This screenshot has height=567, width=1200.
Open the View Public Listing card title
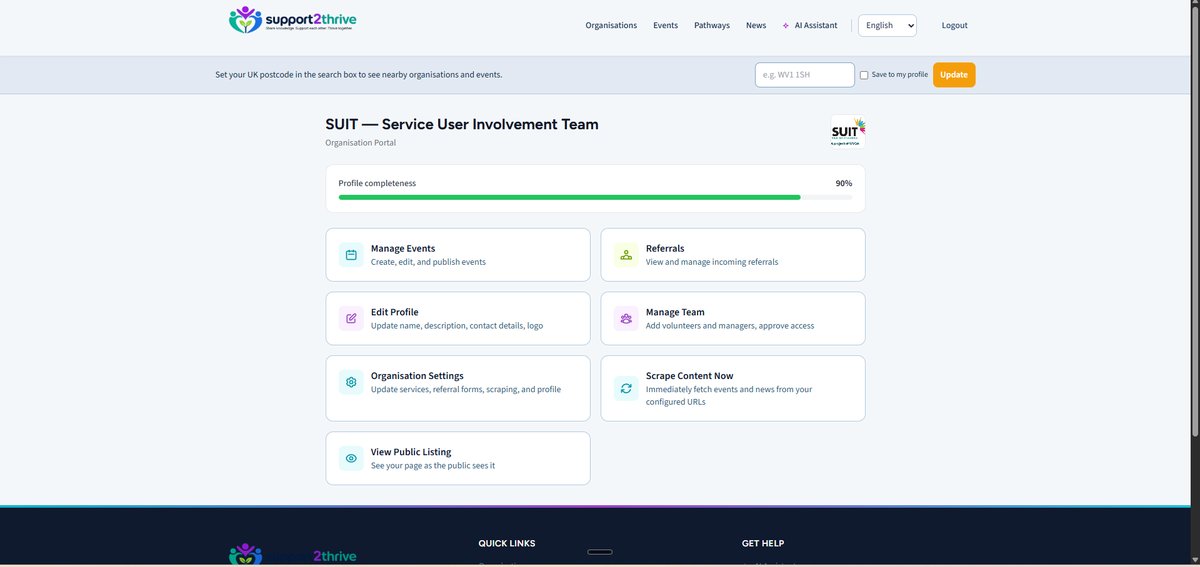pos(411,452)
